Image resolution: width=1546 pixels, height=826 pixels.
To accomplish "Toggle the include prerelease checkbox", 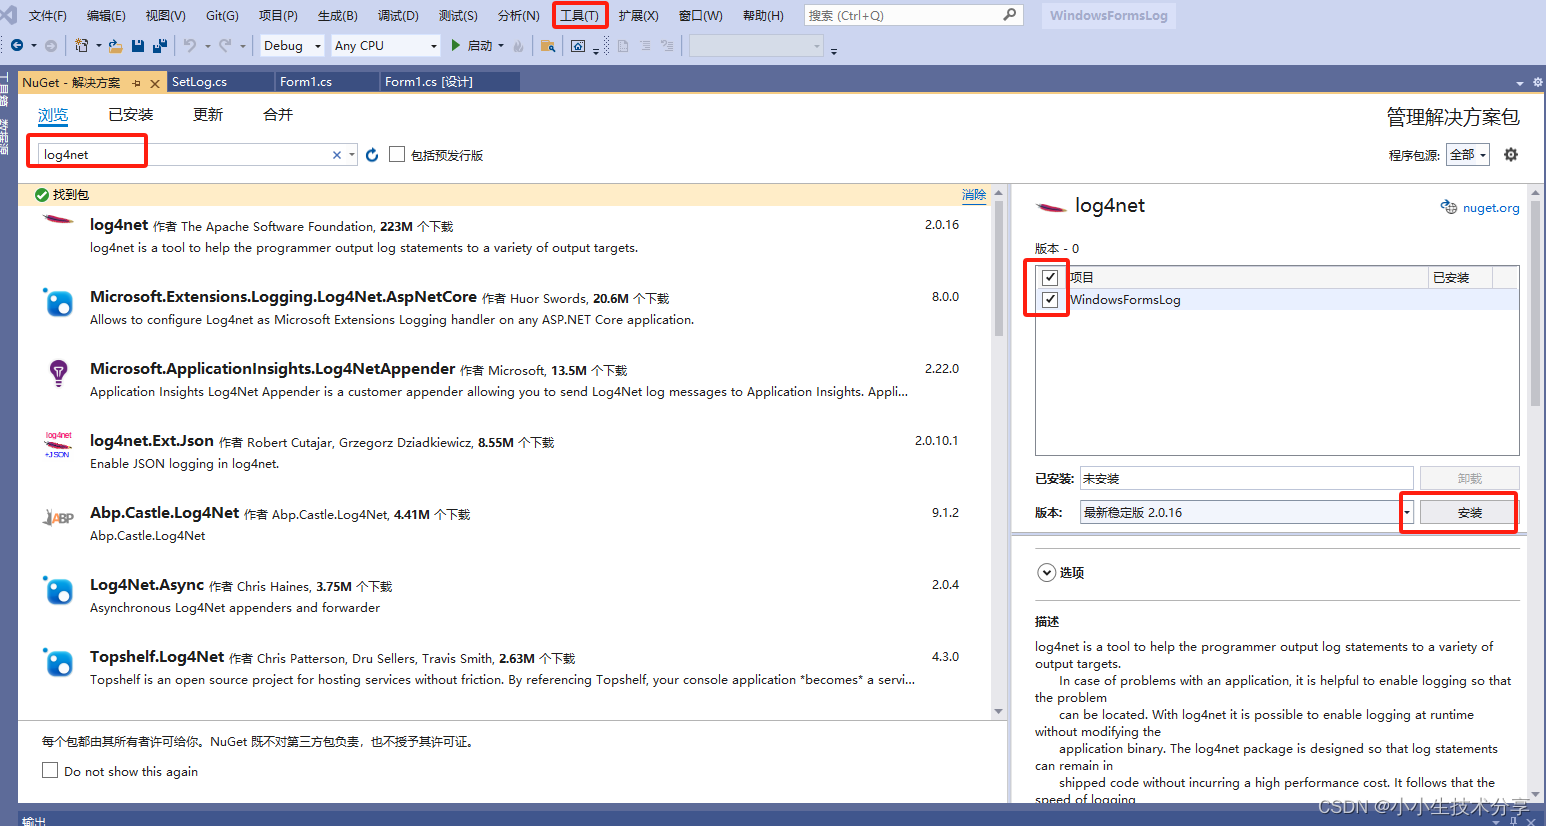I will point(397,154).
